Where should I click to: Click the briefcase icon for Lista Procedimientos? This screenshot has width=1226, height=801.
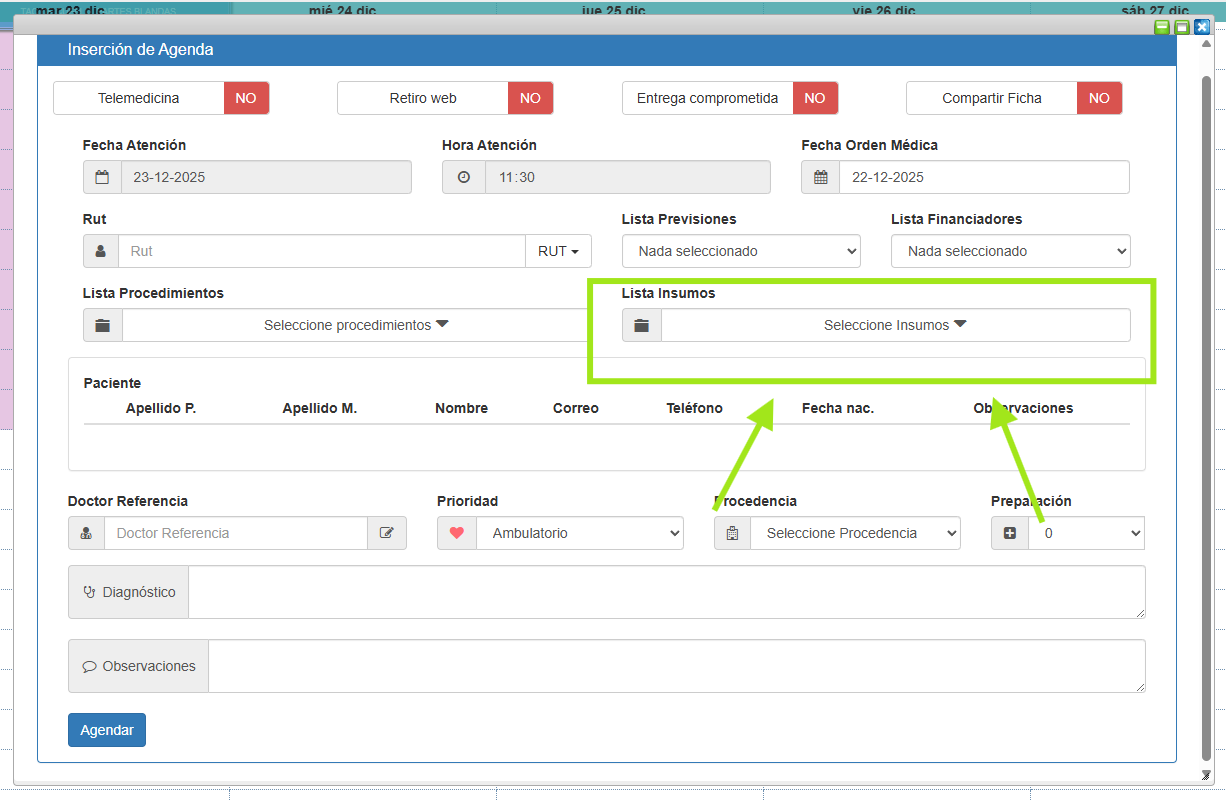103,325
